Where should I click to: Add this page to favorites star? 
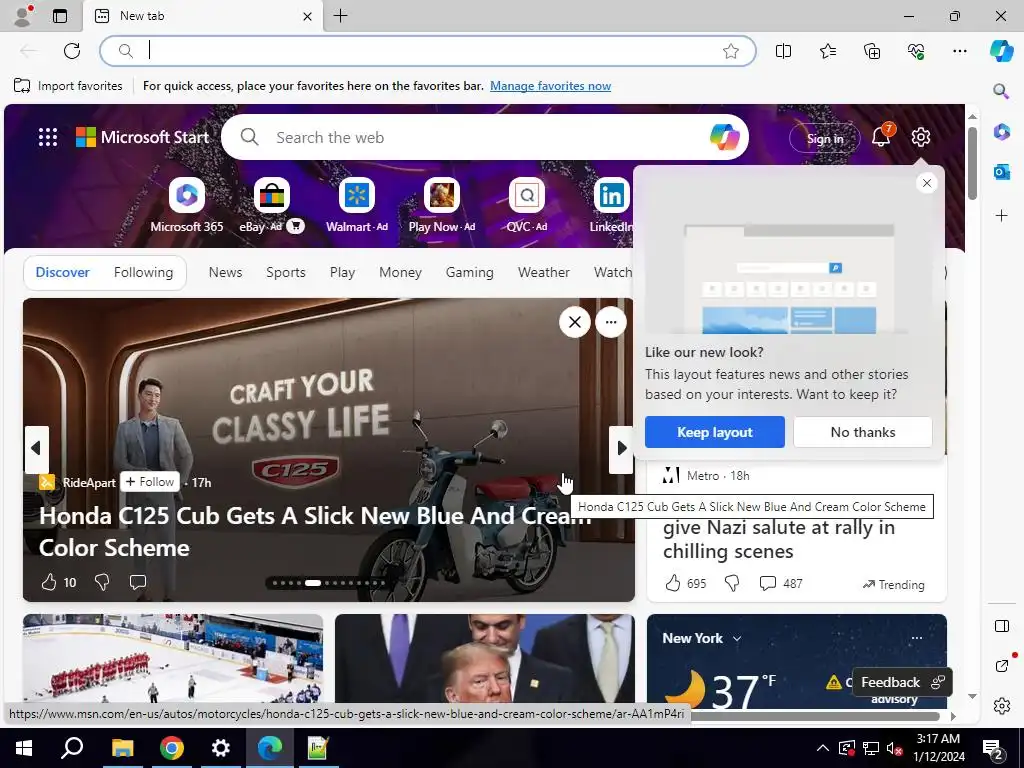tap(731, 51)
